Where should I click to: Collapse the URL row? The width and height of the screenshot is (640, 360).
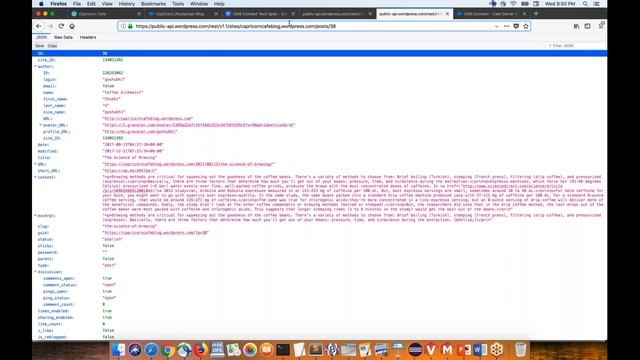(35, 164)
